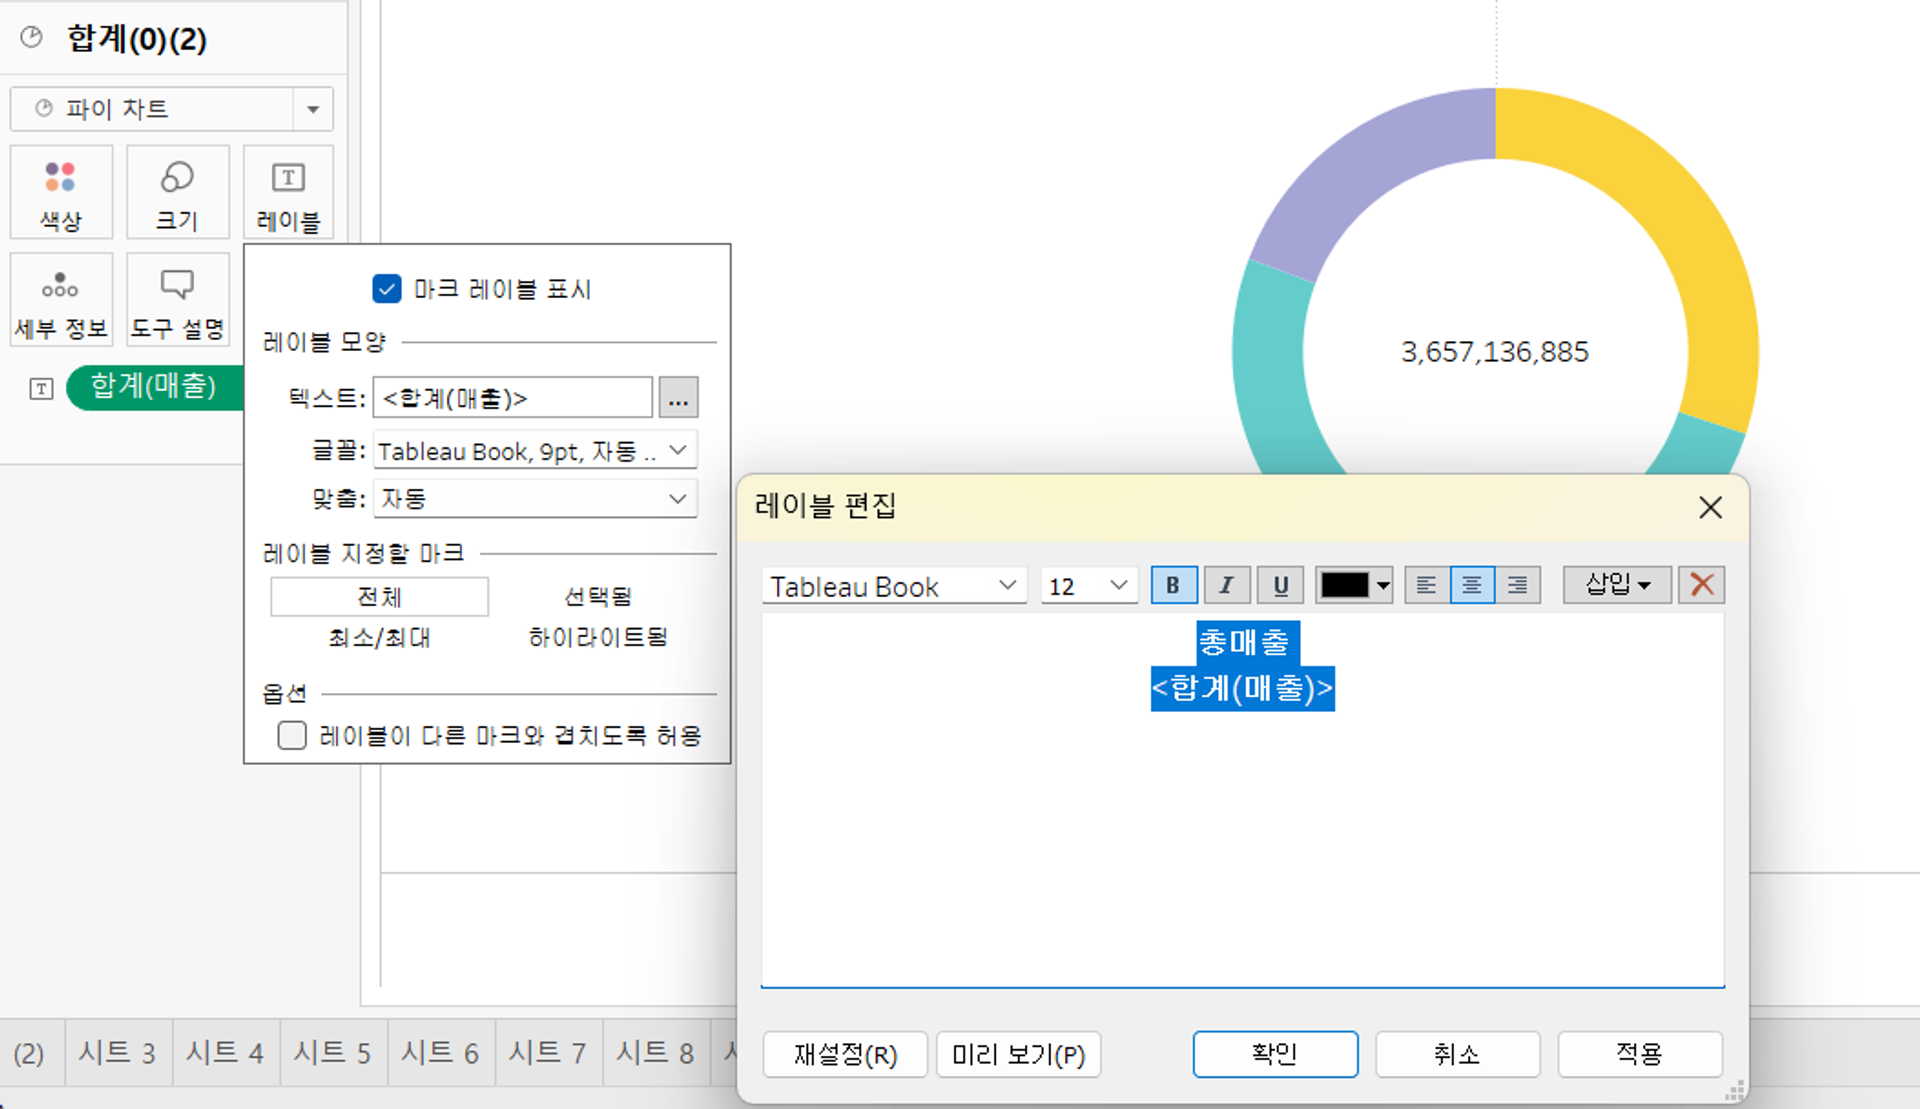Select 하이라이트됨 marks to label option
This screenshot has height=1109, width=1920.
pyautogui.click(x=598, y=638)
